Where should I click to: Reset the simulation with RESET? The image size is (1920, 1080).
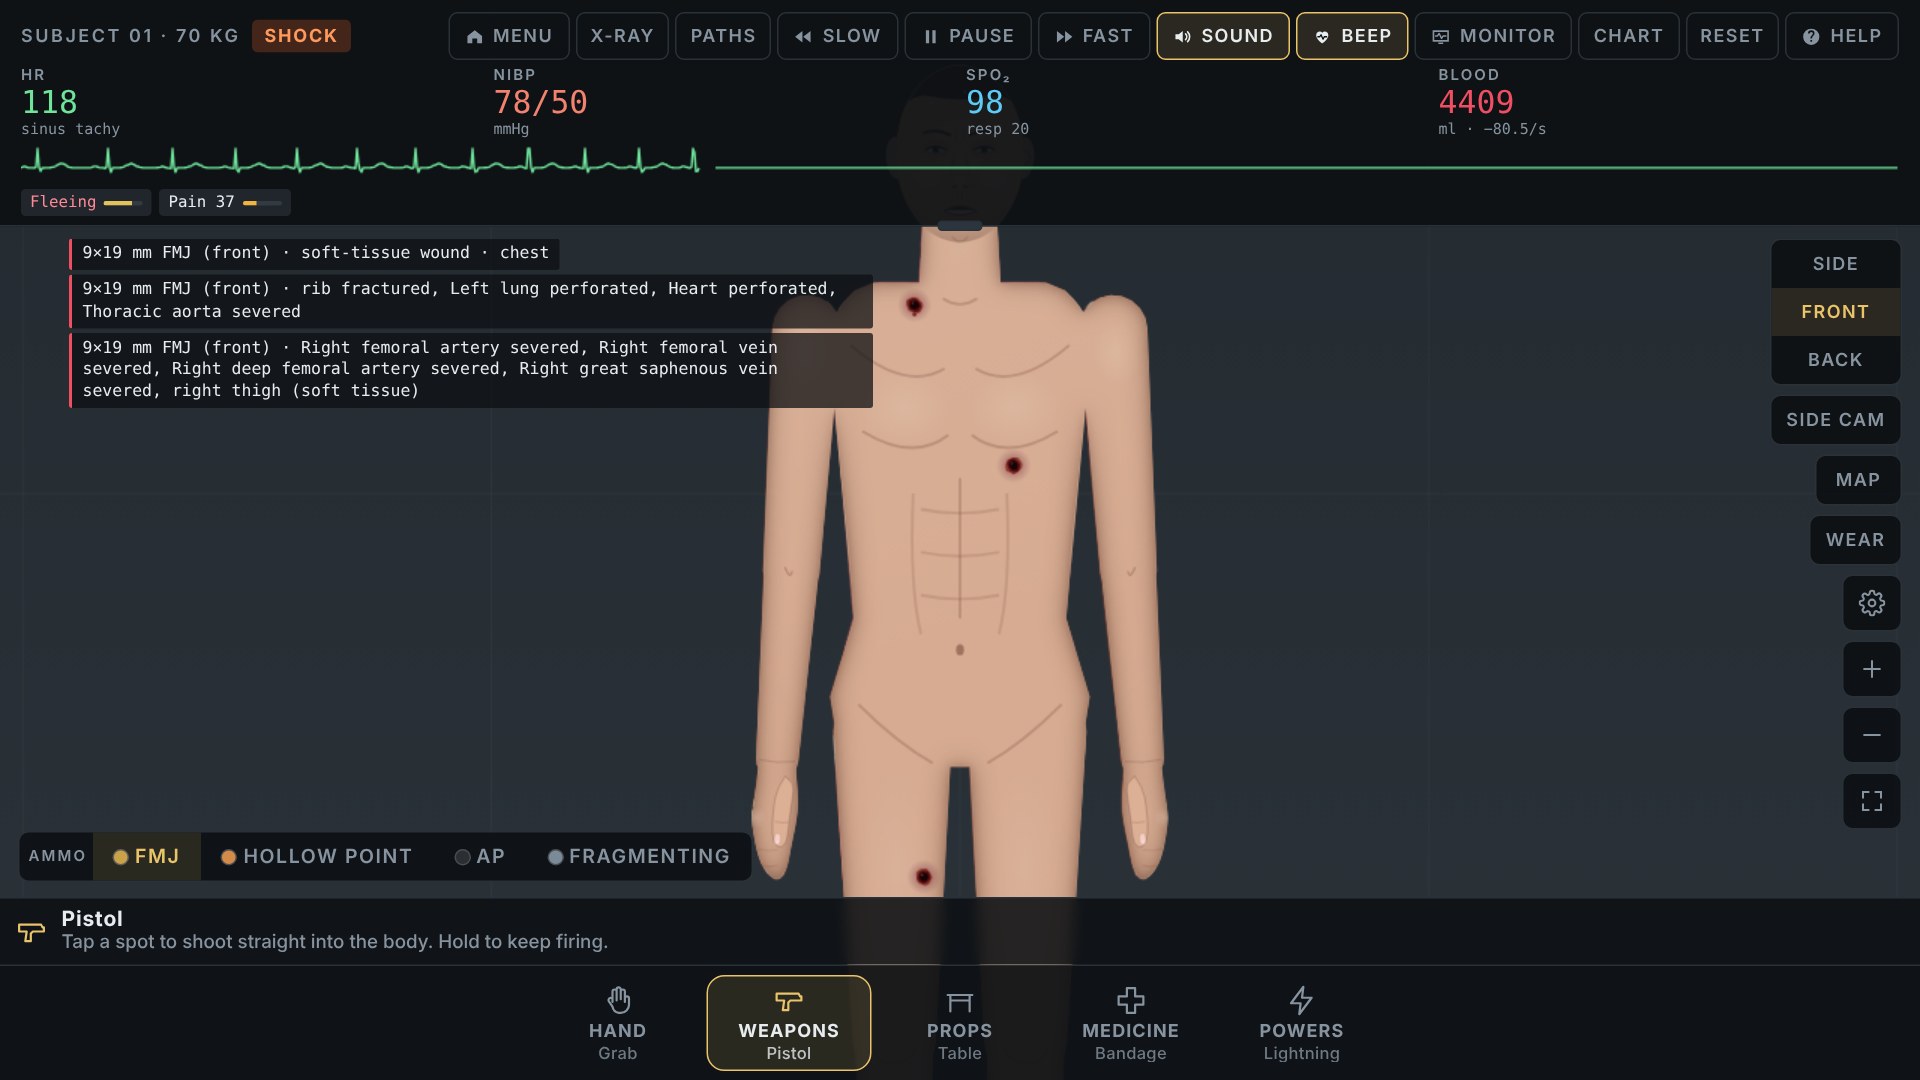coord(1731,36)
